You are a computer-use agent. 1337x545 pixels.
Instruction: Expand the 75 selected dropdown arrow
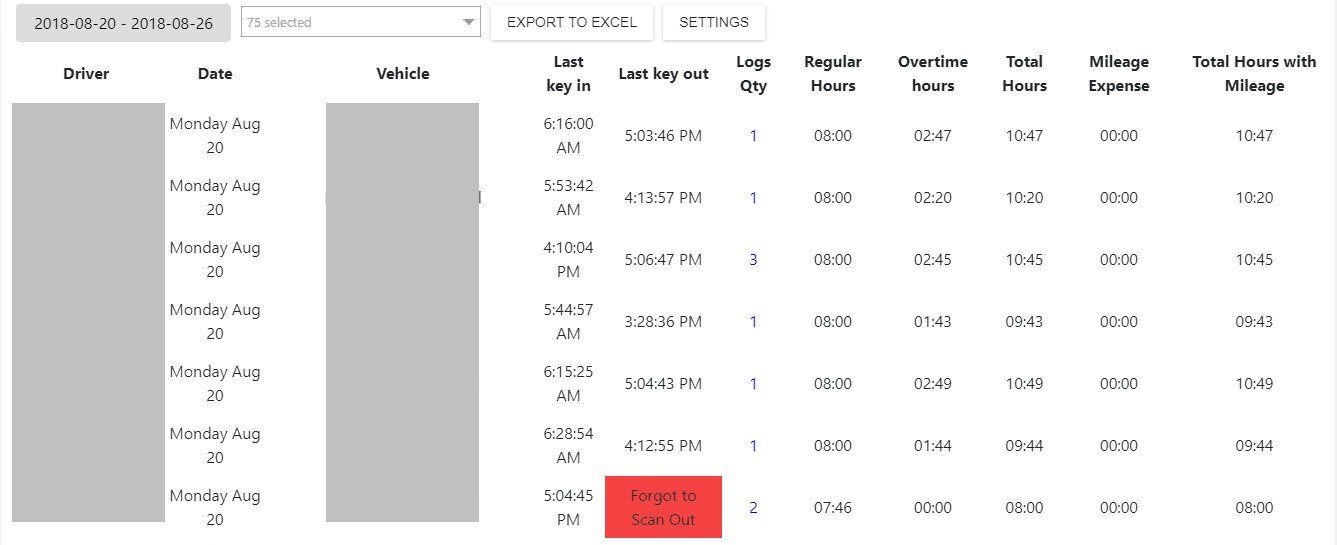[x=469, y=22]
